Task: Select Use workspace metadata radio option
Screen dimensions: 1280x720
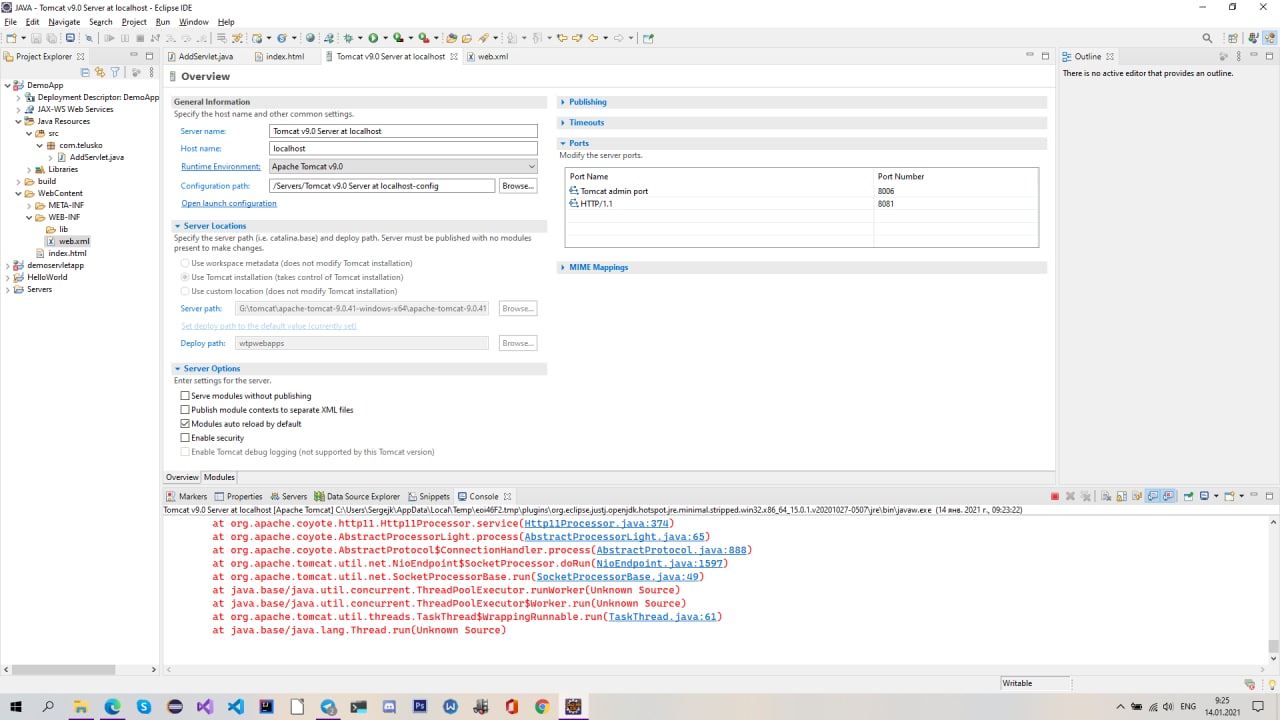Action: 185,263
